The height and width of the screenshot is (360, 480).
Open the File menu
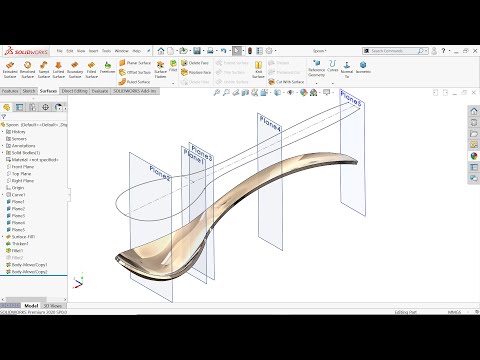click(x=59, y=51)
